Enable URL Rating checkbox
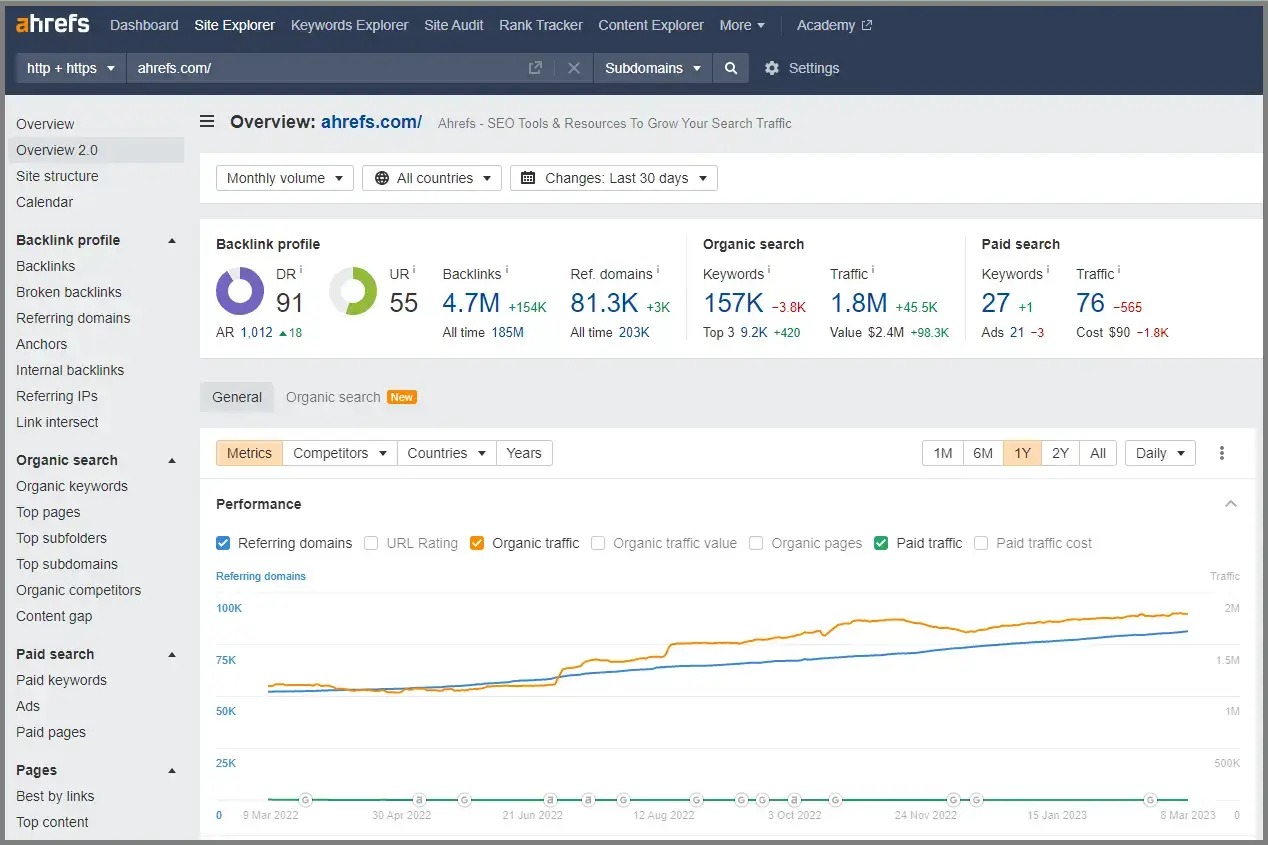The height and width of the screenshot is (845, 1268). [371, 543]
